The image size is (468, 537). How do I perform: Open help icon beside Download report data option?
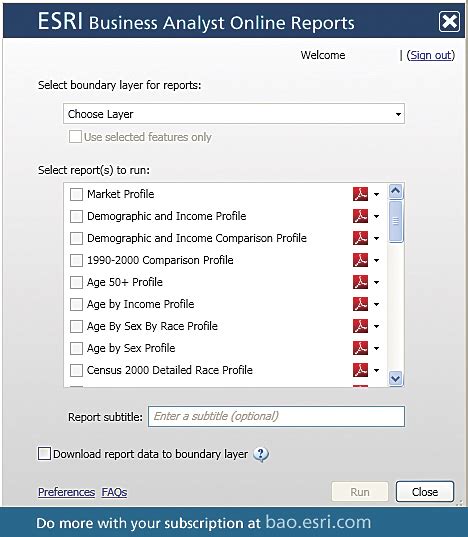(261, 455)
